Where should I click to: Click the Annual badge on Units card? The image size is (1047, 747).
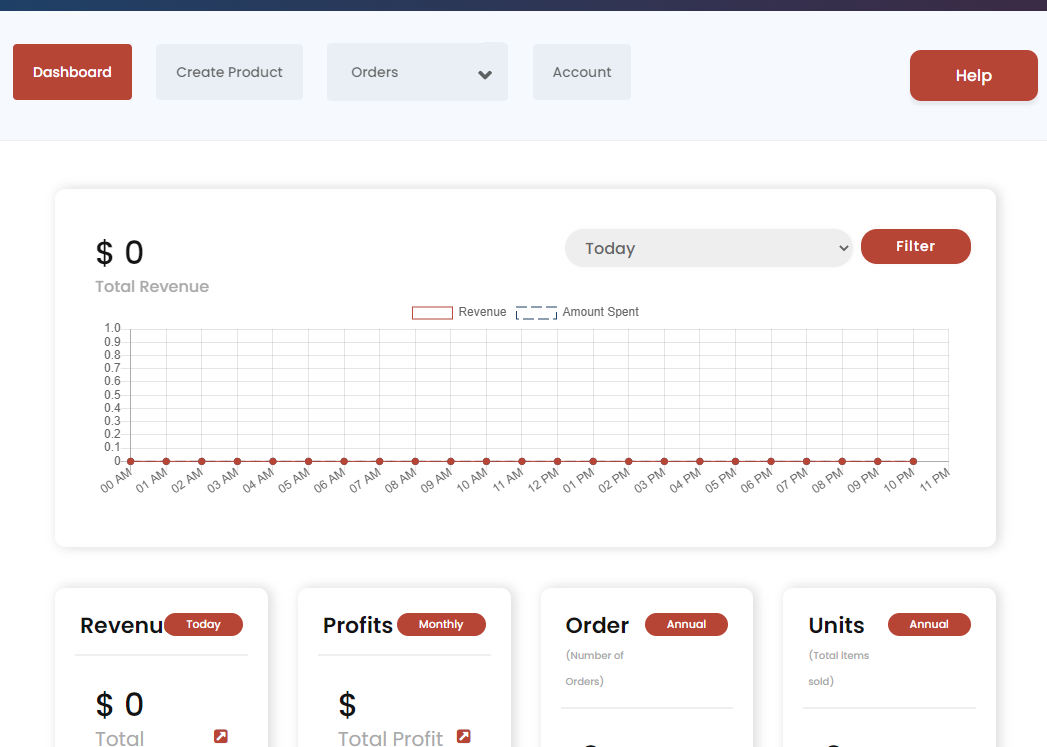coord(929,624)
